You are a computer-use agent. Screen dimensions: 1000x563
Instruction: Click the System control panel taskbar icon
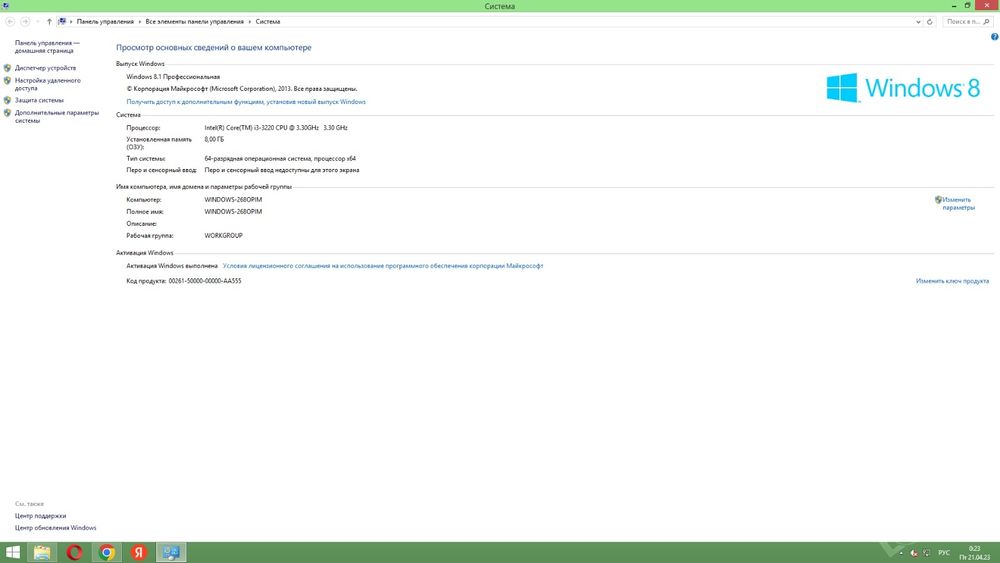point(171,552)
